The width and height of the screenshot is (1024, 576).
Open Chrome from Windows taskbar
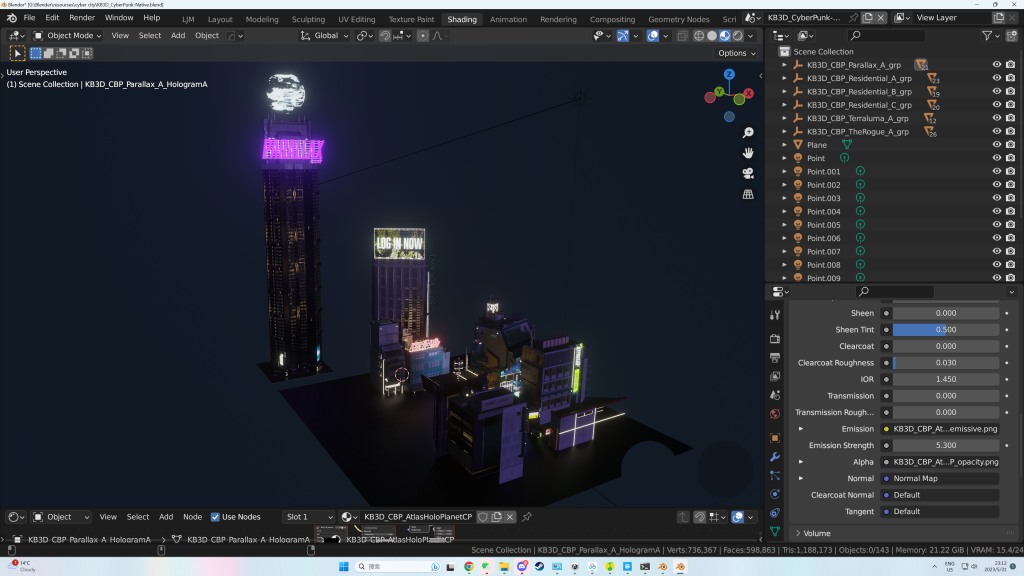[468, 566]
